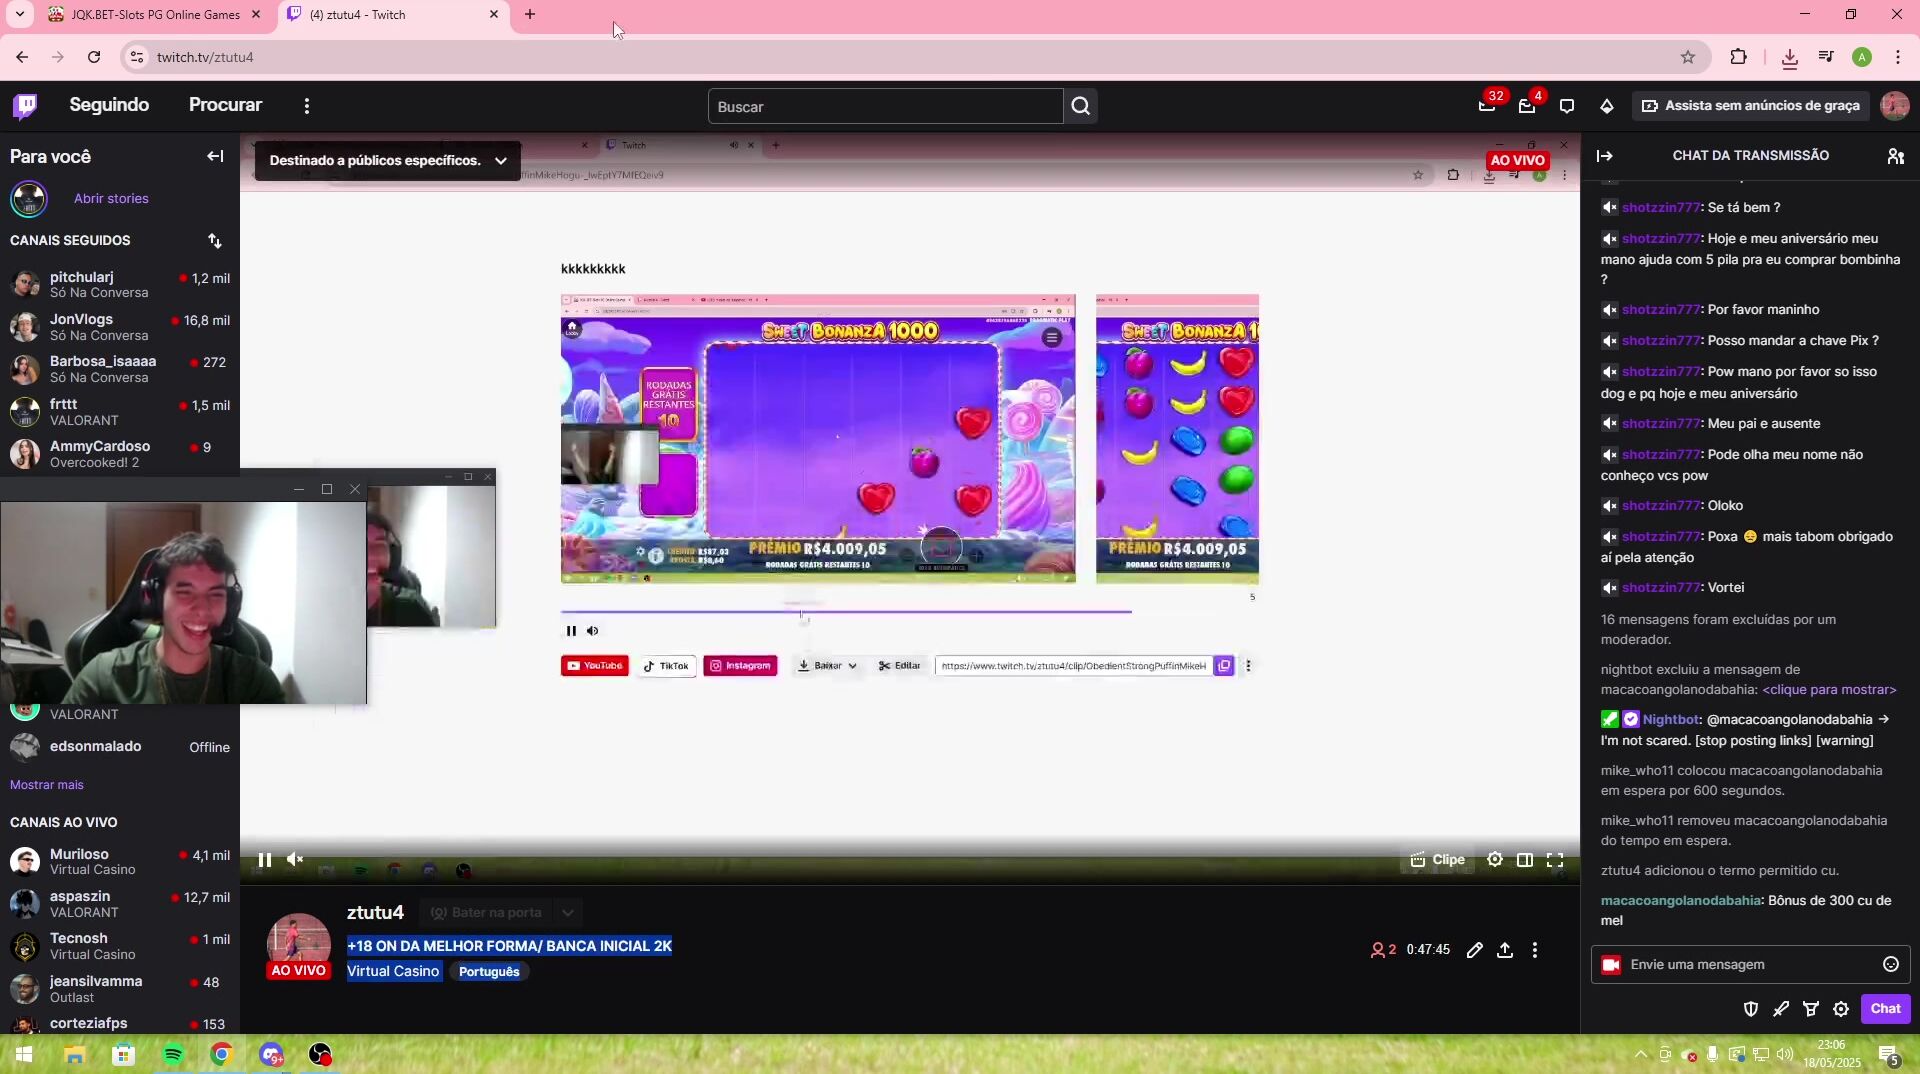Open the Twitch top navigation more menu

point(307,106)
